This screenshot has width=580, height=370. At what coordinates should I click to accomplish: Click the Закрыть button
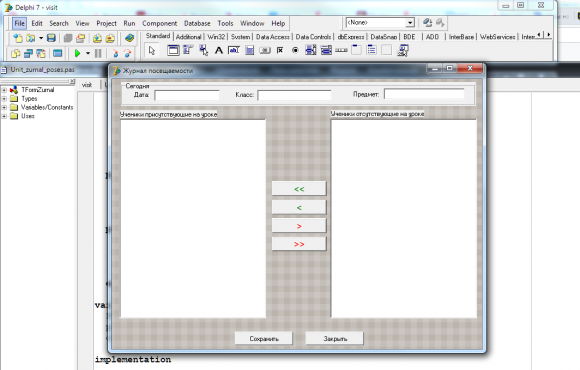[335, 339]
